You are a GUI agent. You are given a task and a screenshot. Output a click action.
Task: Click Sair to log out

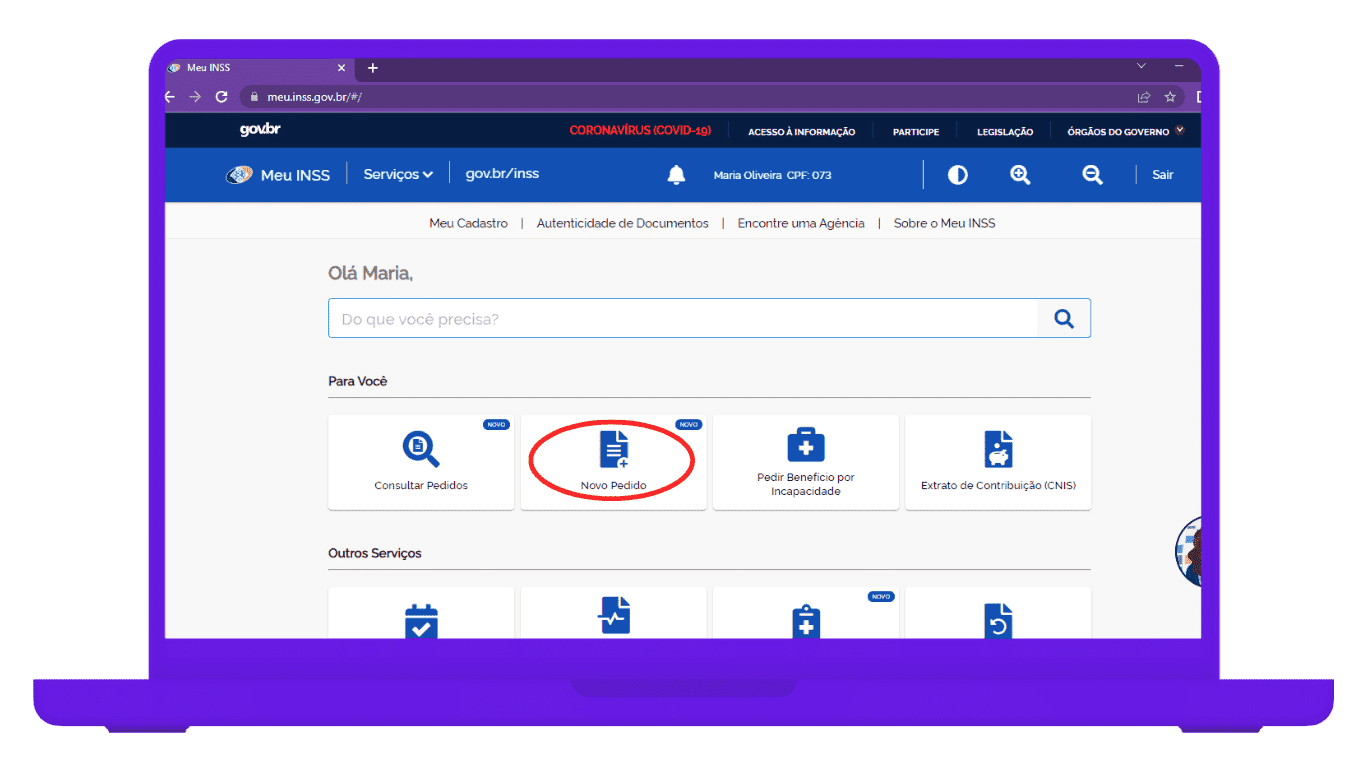(1162, 175)
